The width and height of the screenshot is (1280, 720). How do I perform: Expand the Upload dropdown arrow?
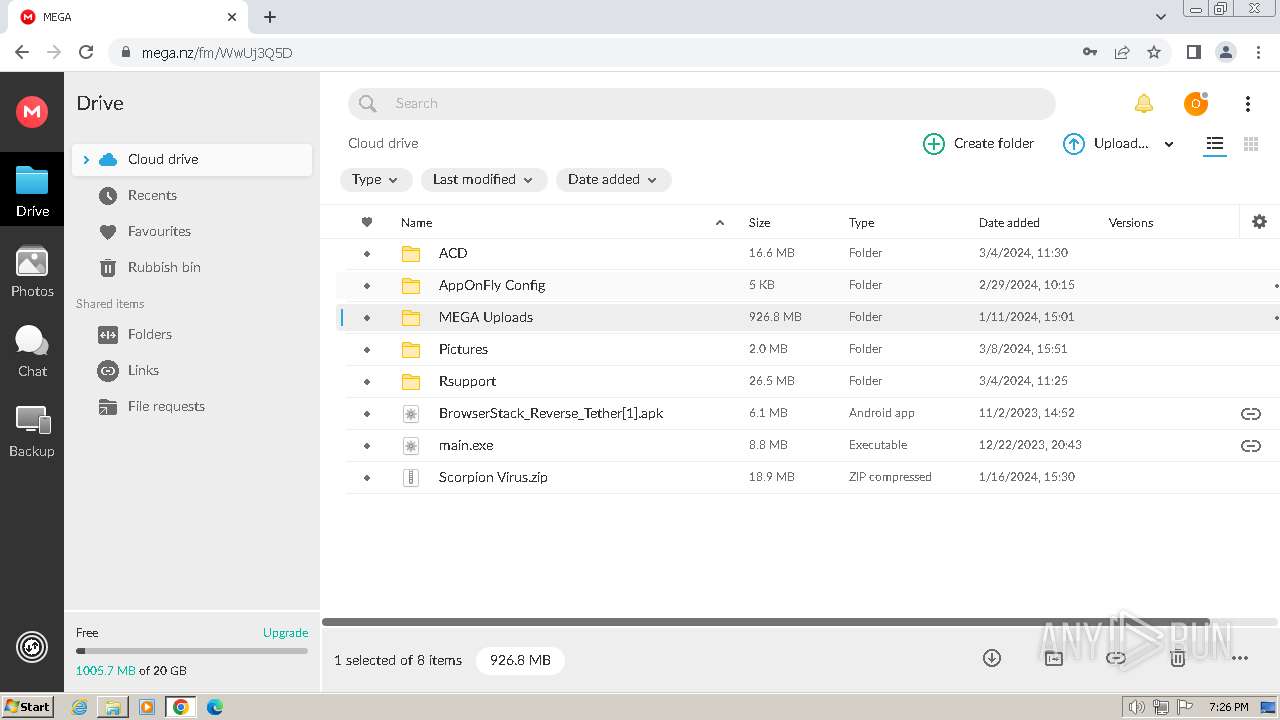click(1169, 144)
